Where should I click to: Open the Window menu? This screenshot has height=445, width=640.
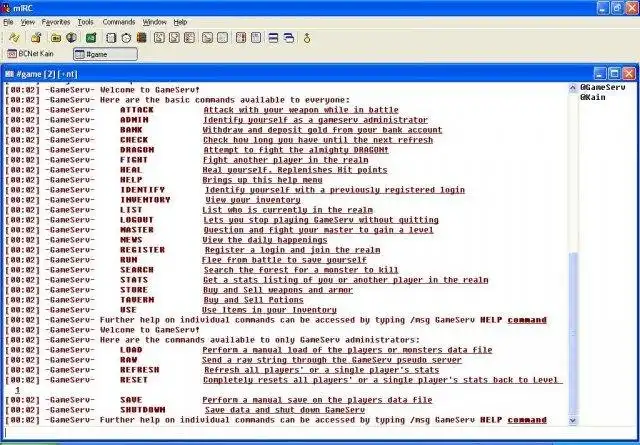154,22
